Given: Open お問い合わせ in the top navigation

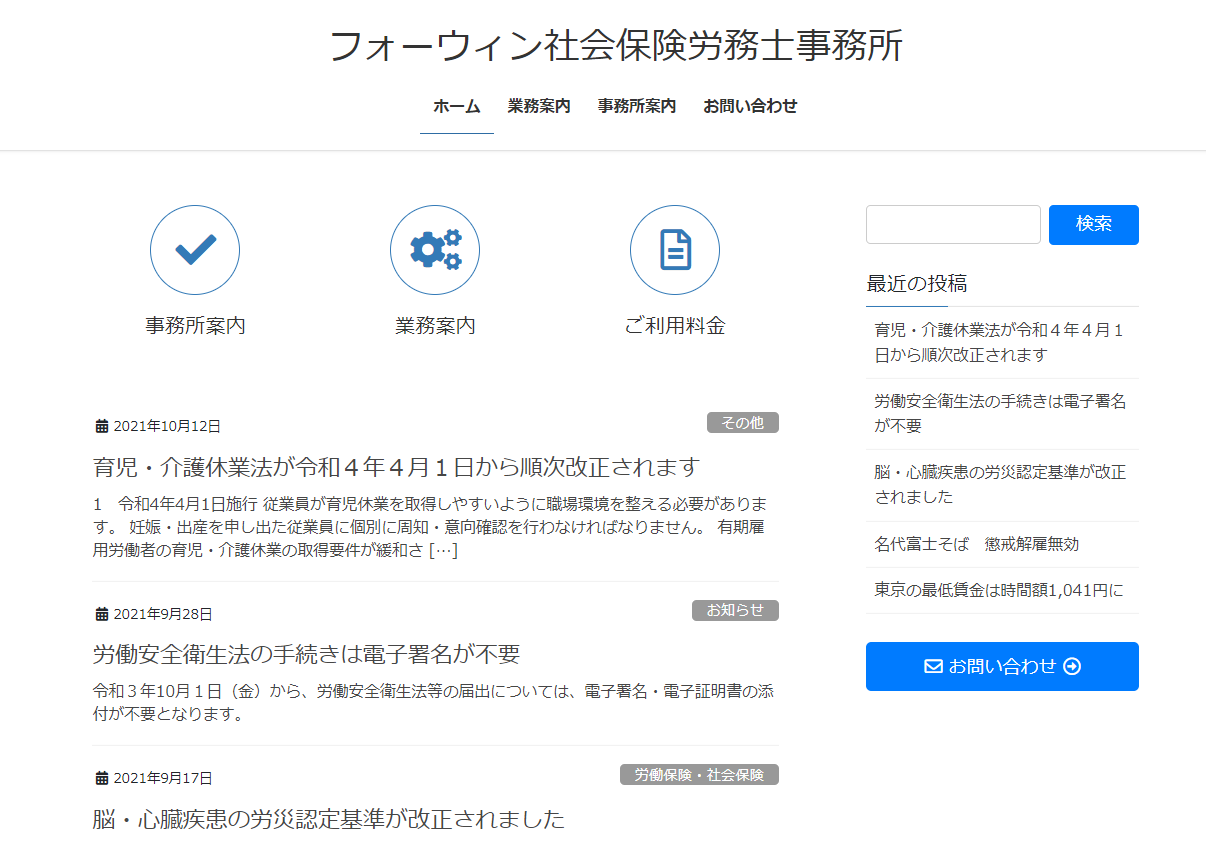Looking at the screenshot, I should pyautogui.click(x=750, y=106).
